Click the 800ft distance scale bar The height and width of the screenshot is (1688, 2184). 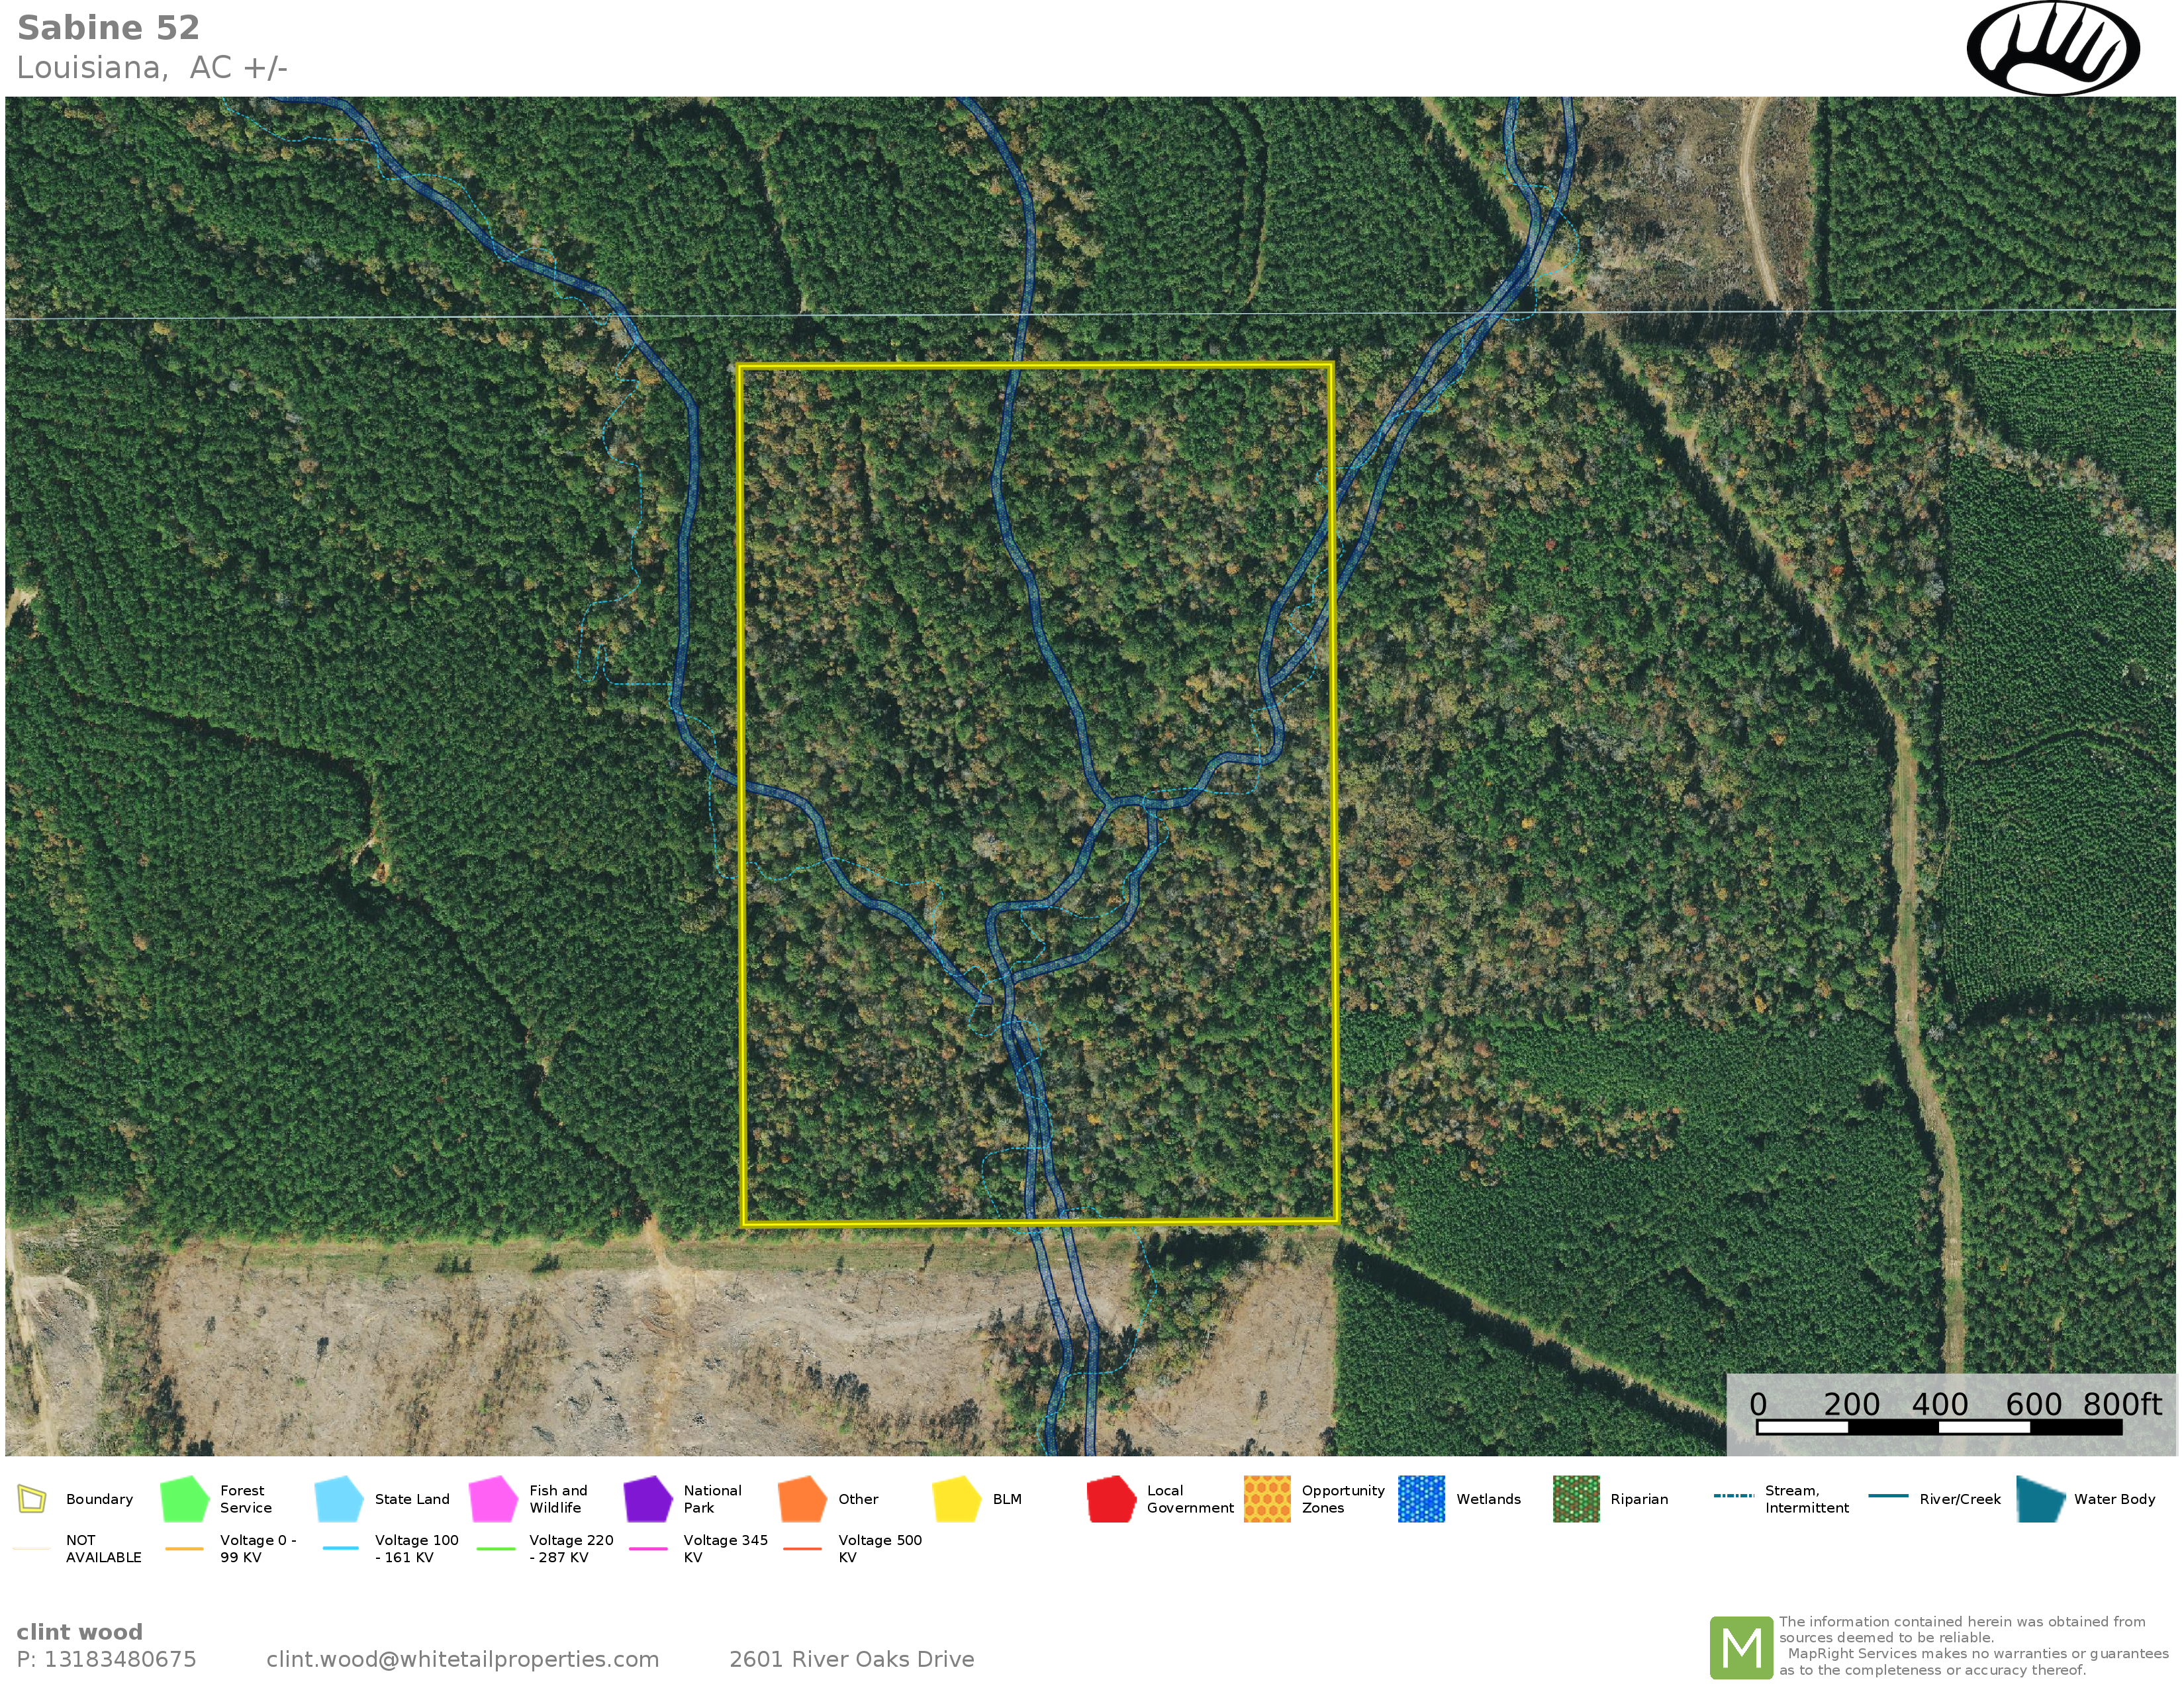(x=1938, y=1427)
